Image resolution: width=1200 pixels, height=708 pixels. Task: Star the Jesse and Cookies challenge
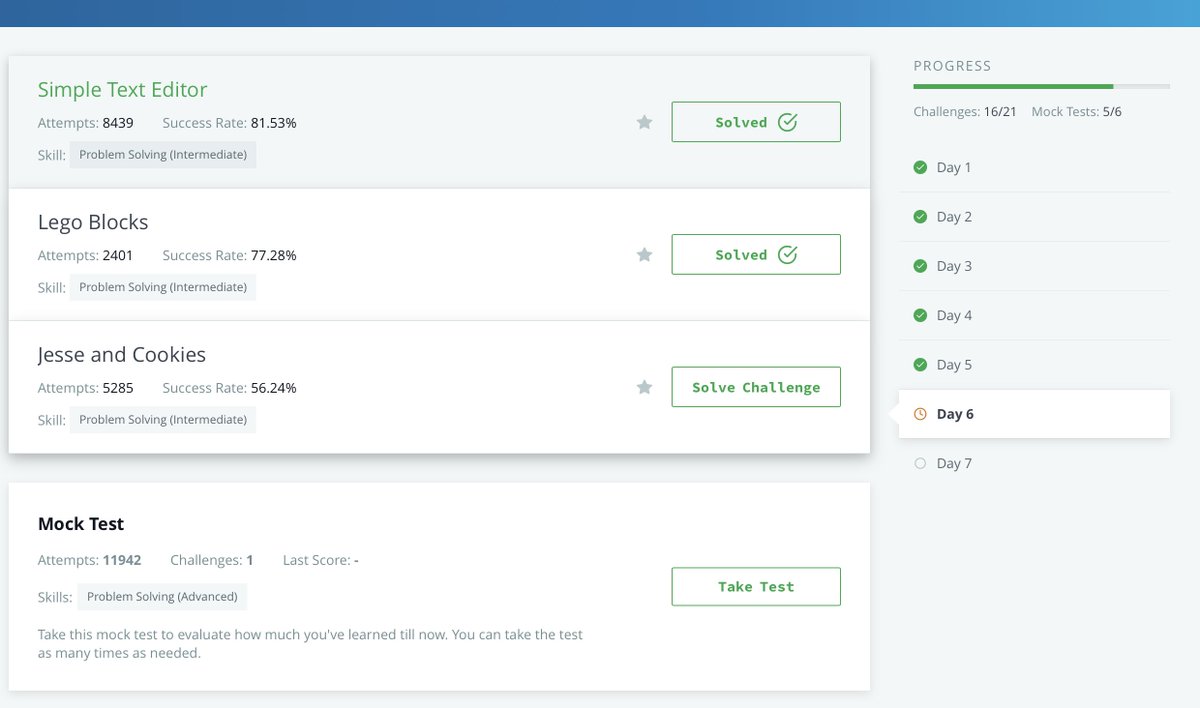[x=645, y=387]
